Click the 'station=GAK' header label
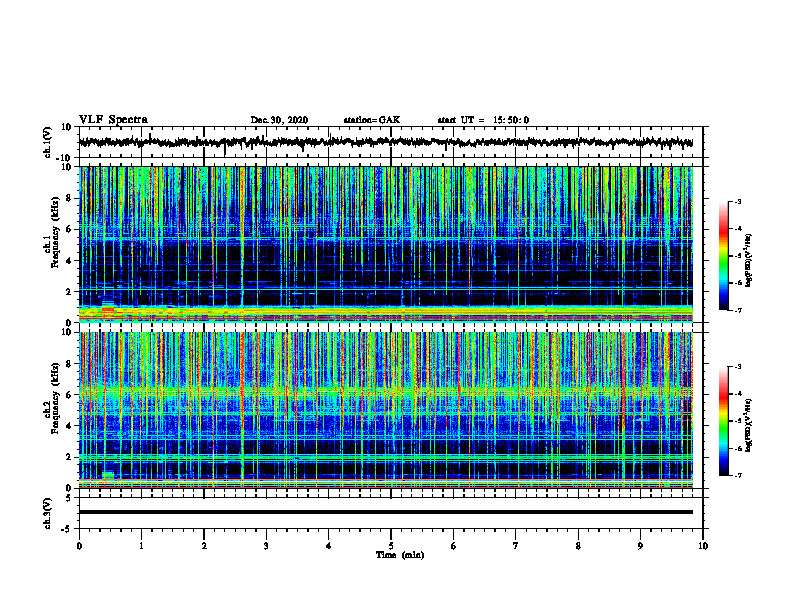The width and height of the screenshot is (792, 612). [x=372, y=120]
